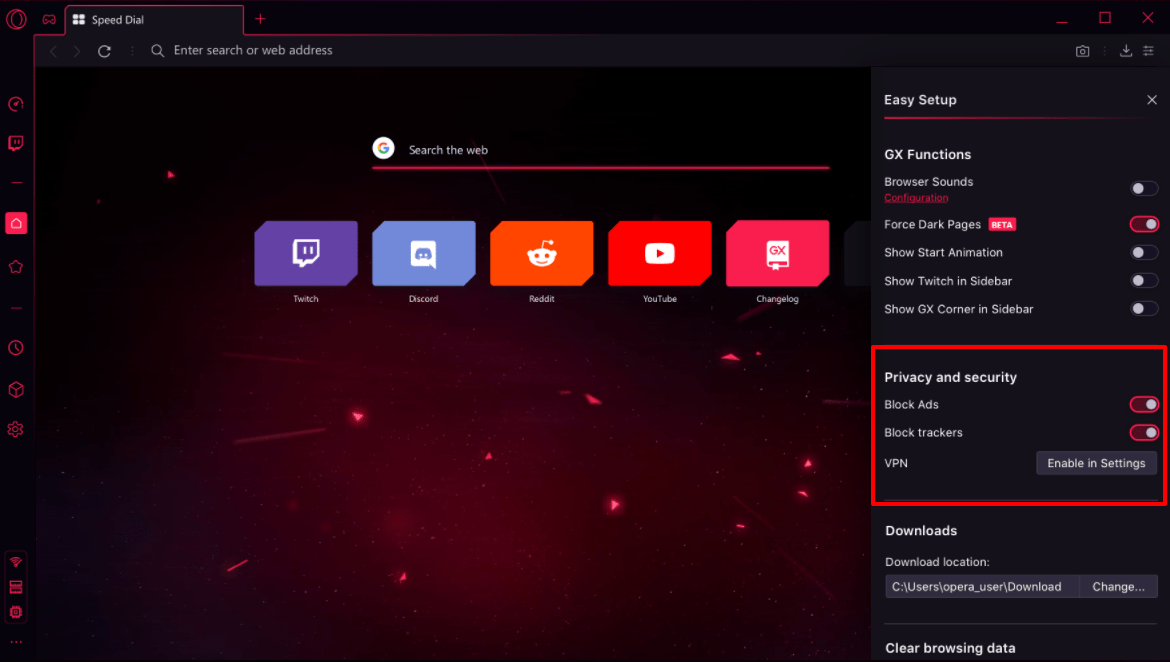Click the Change... download location button
Viewport: 1170px width, 662px height.
pos(1118,587)
